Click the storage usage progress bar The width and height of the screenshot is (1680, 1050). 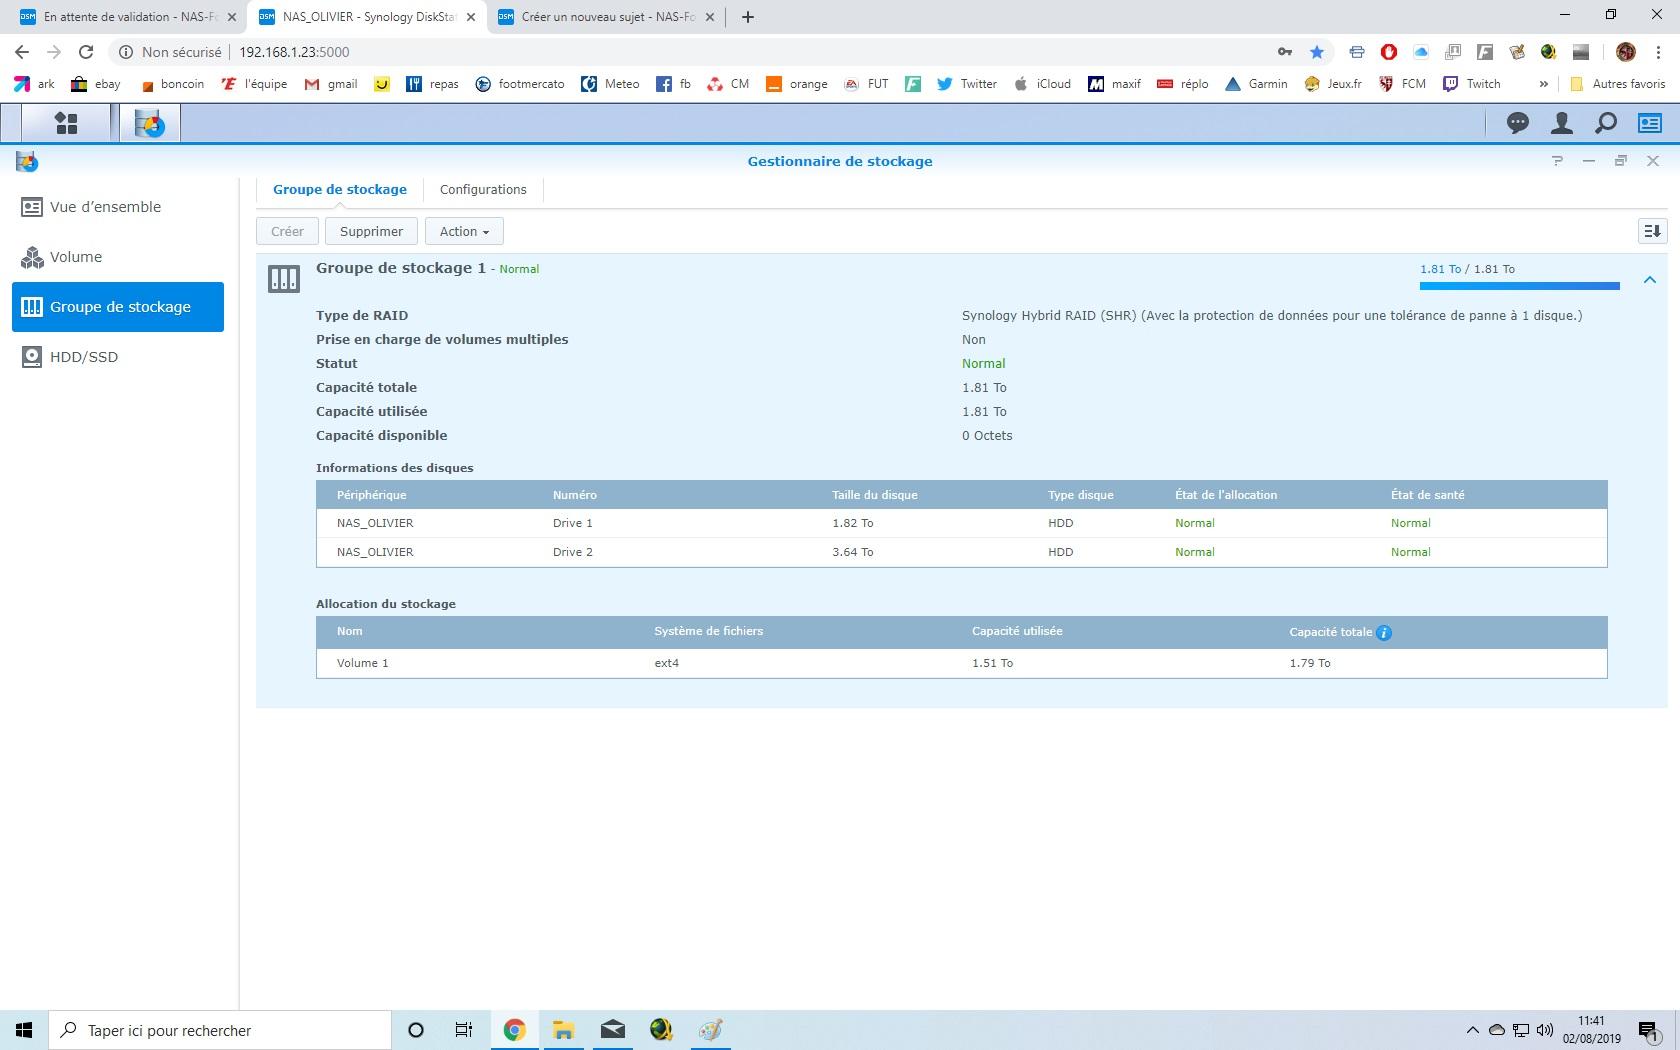[1518, 286]
